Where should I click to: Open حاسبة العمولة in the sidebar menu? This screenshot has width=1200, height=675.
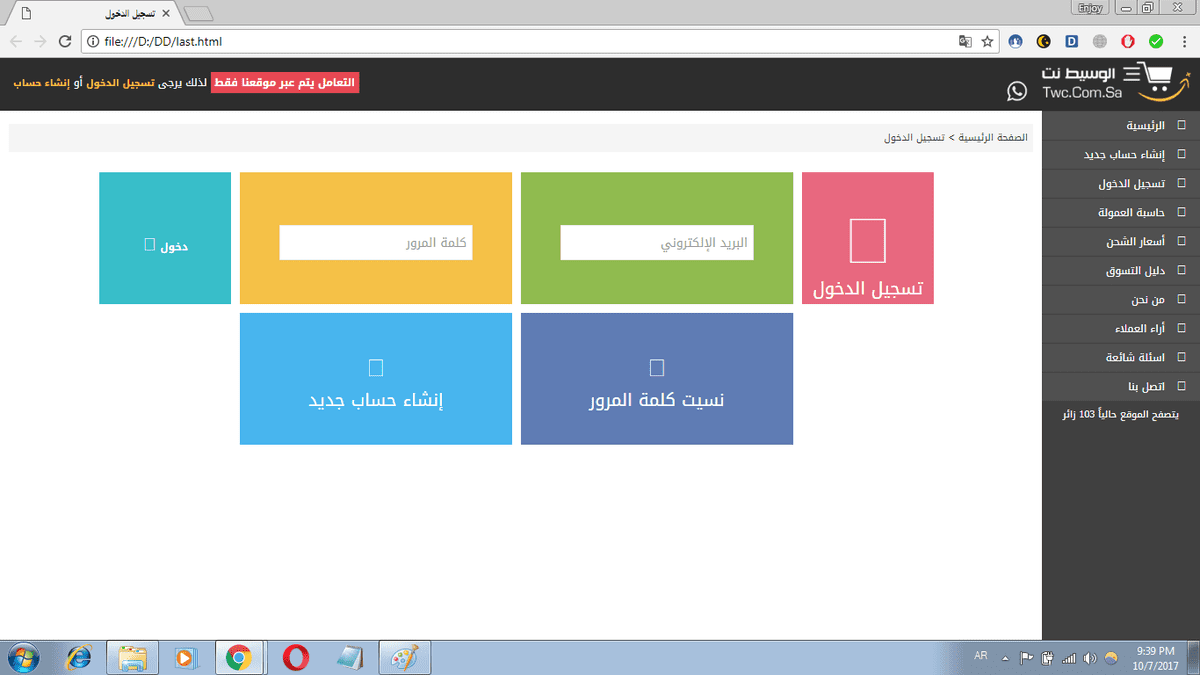tap(1121, 213)
